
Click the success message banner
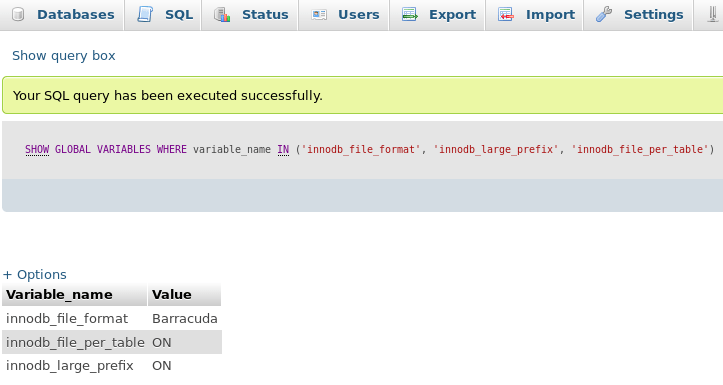click(x=362, y=95)
